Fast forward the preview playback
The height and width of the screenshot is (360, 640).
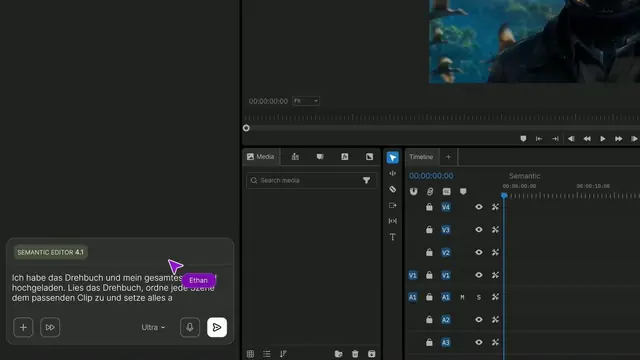pyautogui.click(x=618, y=139)
